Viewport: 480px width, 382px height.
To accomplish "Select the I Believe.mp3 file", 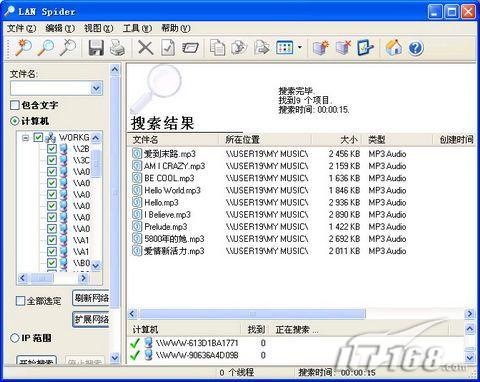I will 167,215.
